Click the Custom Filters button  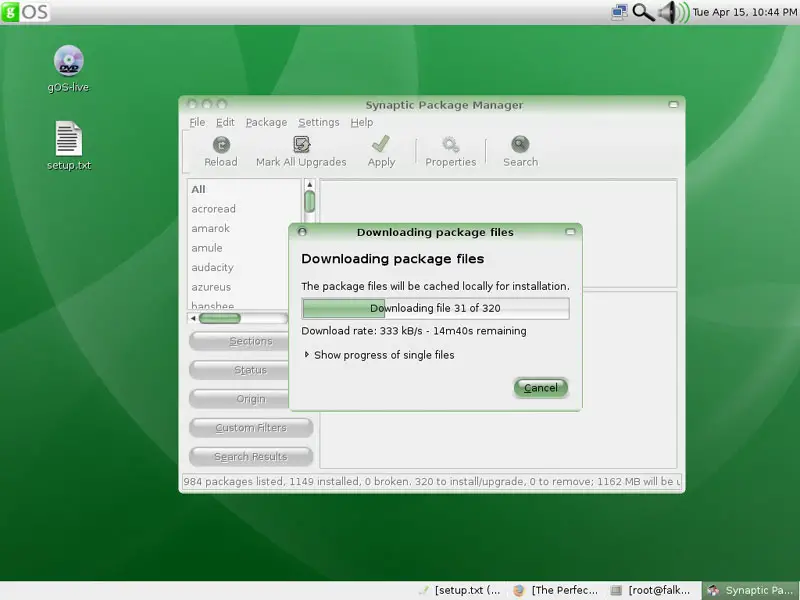pyautogui.click(x=251, y=428)
